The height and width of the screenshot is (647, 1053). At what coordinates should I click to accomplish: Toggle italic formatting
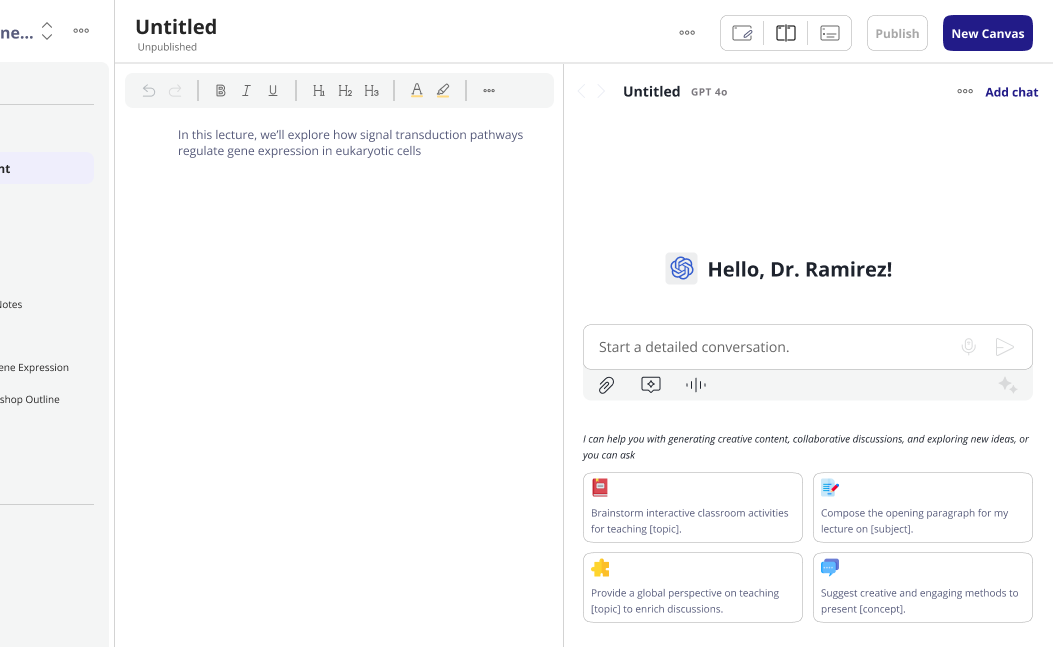[x=246, y=91]
